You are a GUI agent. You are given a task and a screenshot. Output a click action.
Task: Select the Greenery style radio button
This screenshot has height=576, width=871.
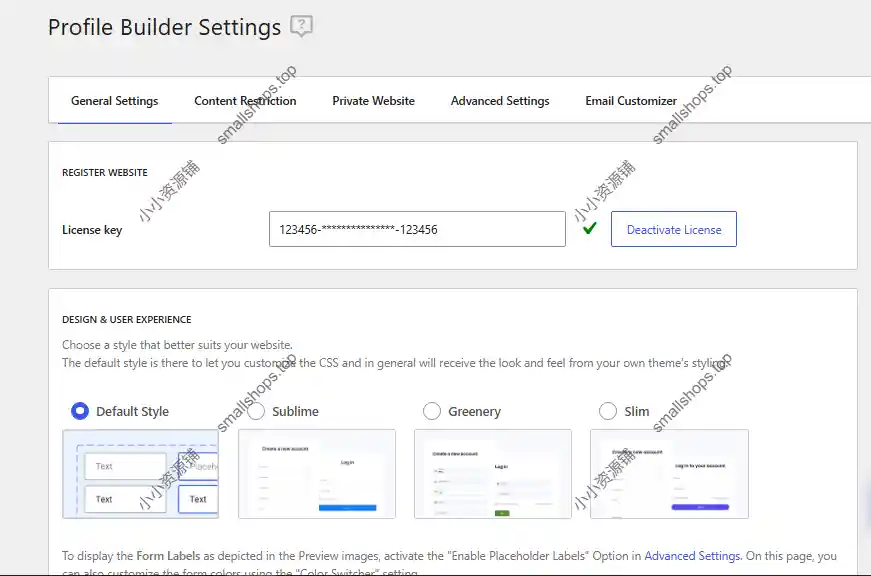432,411
